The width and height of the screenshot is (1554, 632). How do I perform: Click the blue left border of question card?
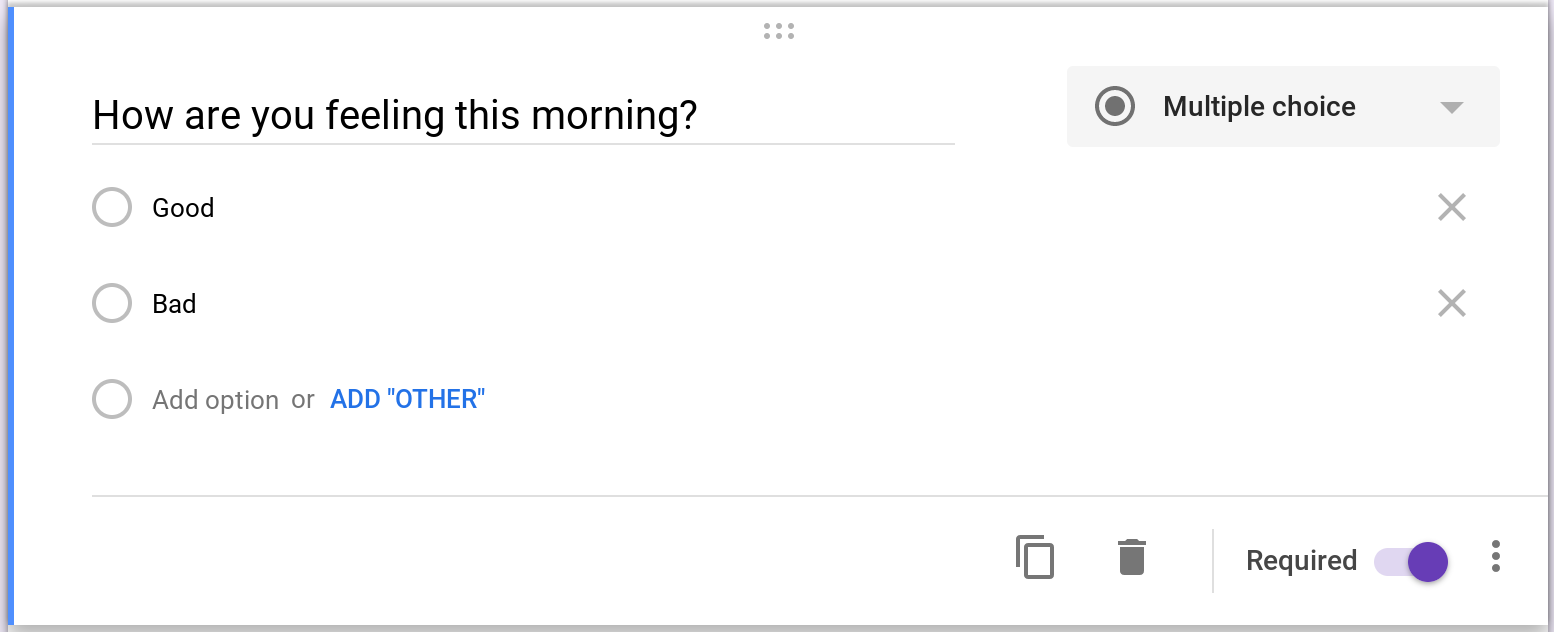pos(10,316)
